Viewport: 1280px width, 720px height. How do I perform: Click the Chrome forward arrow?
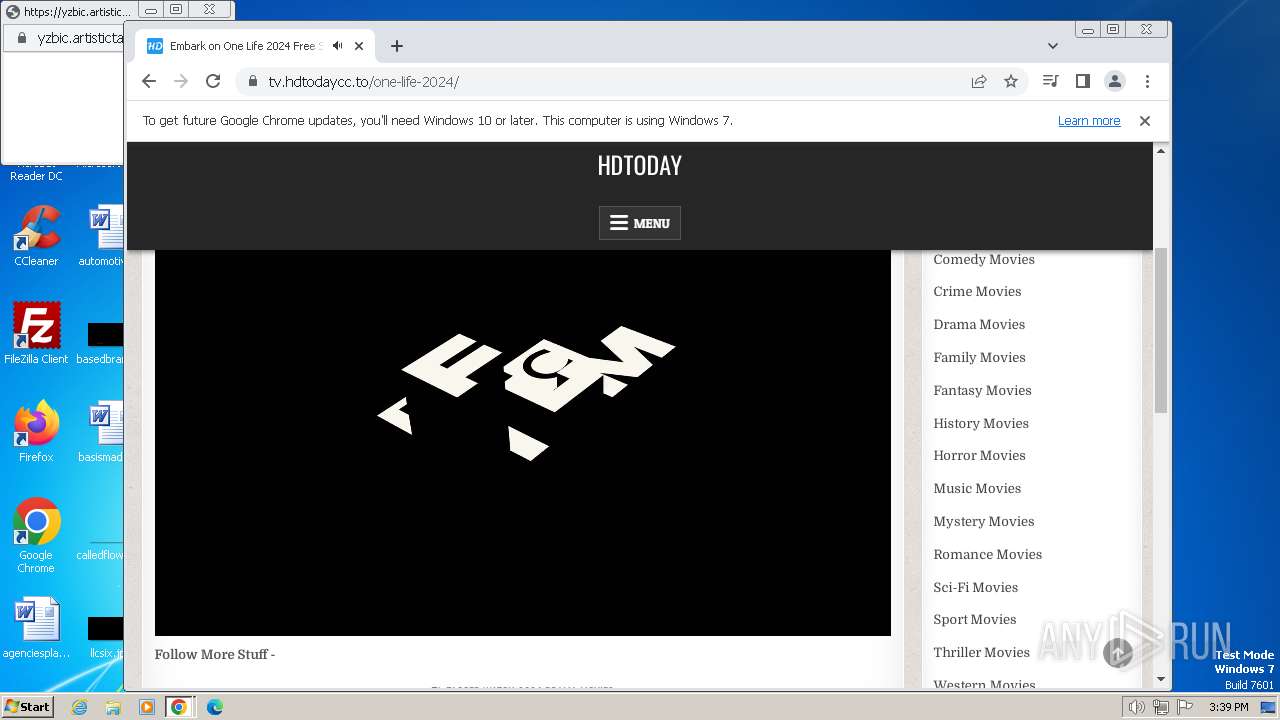(x=181, y=82)
